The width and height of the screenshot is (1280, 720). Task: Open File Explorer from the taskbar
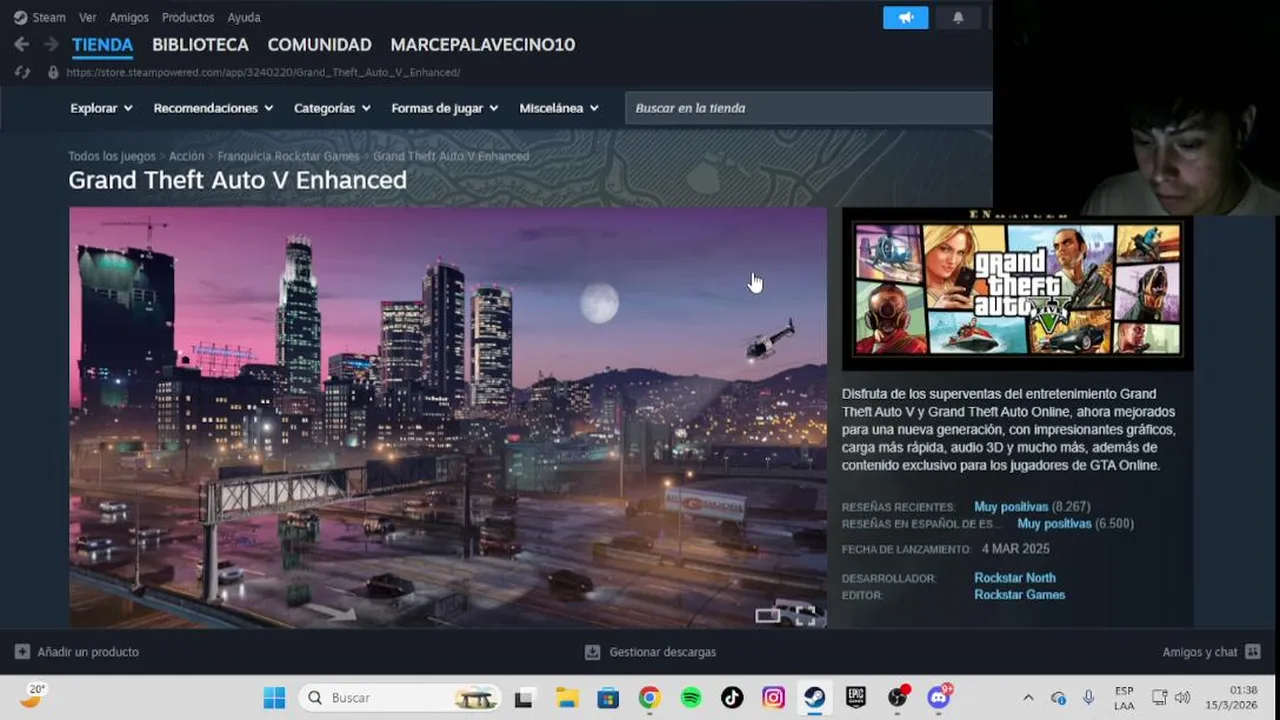point(567,698)
